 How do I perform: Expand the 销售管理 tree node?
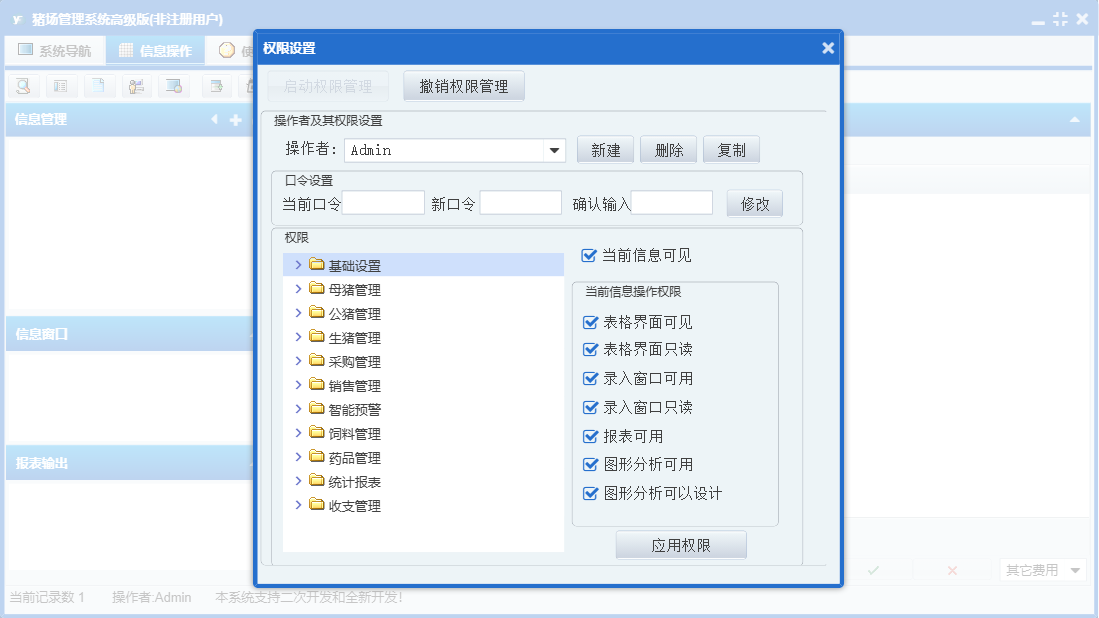tap(298, 385)
